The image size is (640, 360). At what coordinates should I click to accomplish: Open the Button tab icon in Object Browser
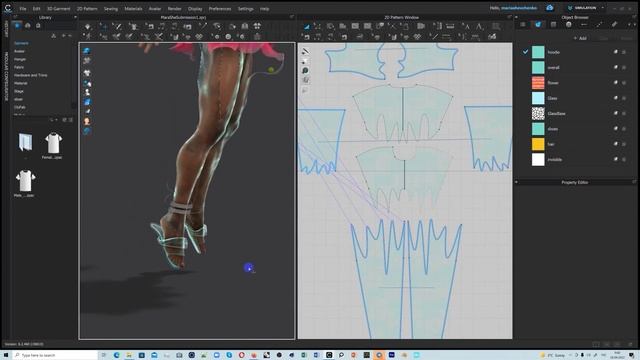tap(569, 24)
